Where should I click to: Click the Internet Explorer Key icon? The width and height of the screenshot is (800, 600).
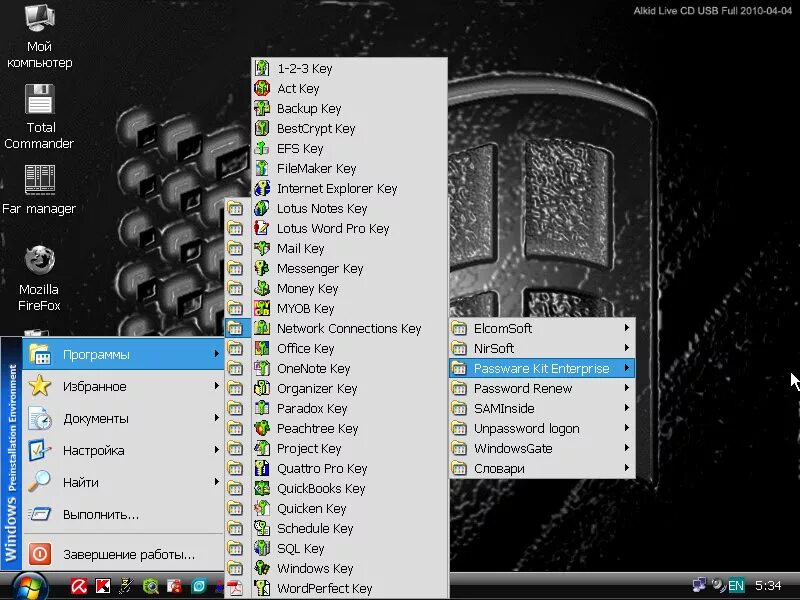point(262,188)
